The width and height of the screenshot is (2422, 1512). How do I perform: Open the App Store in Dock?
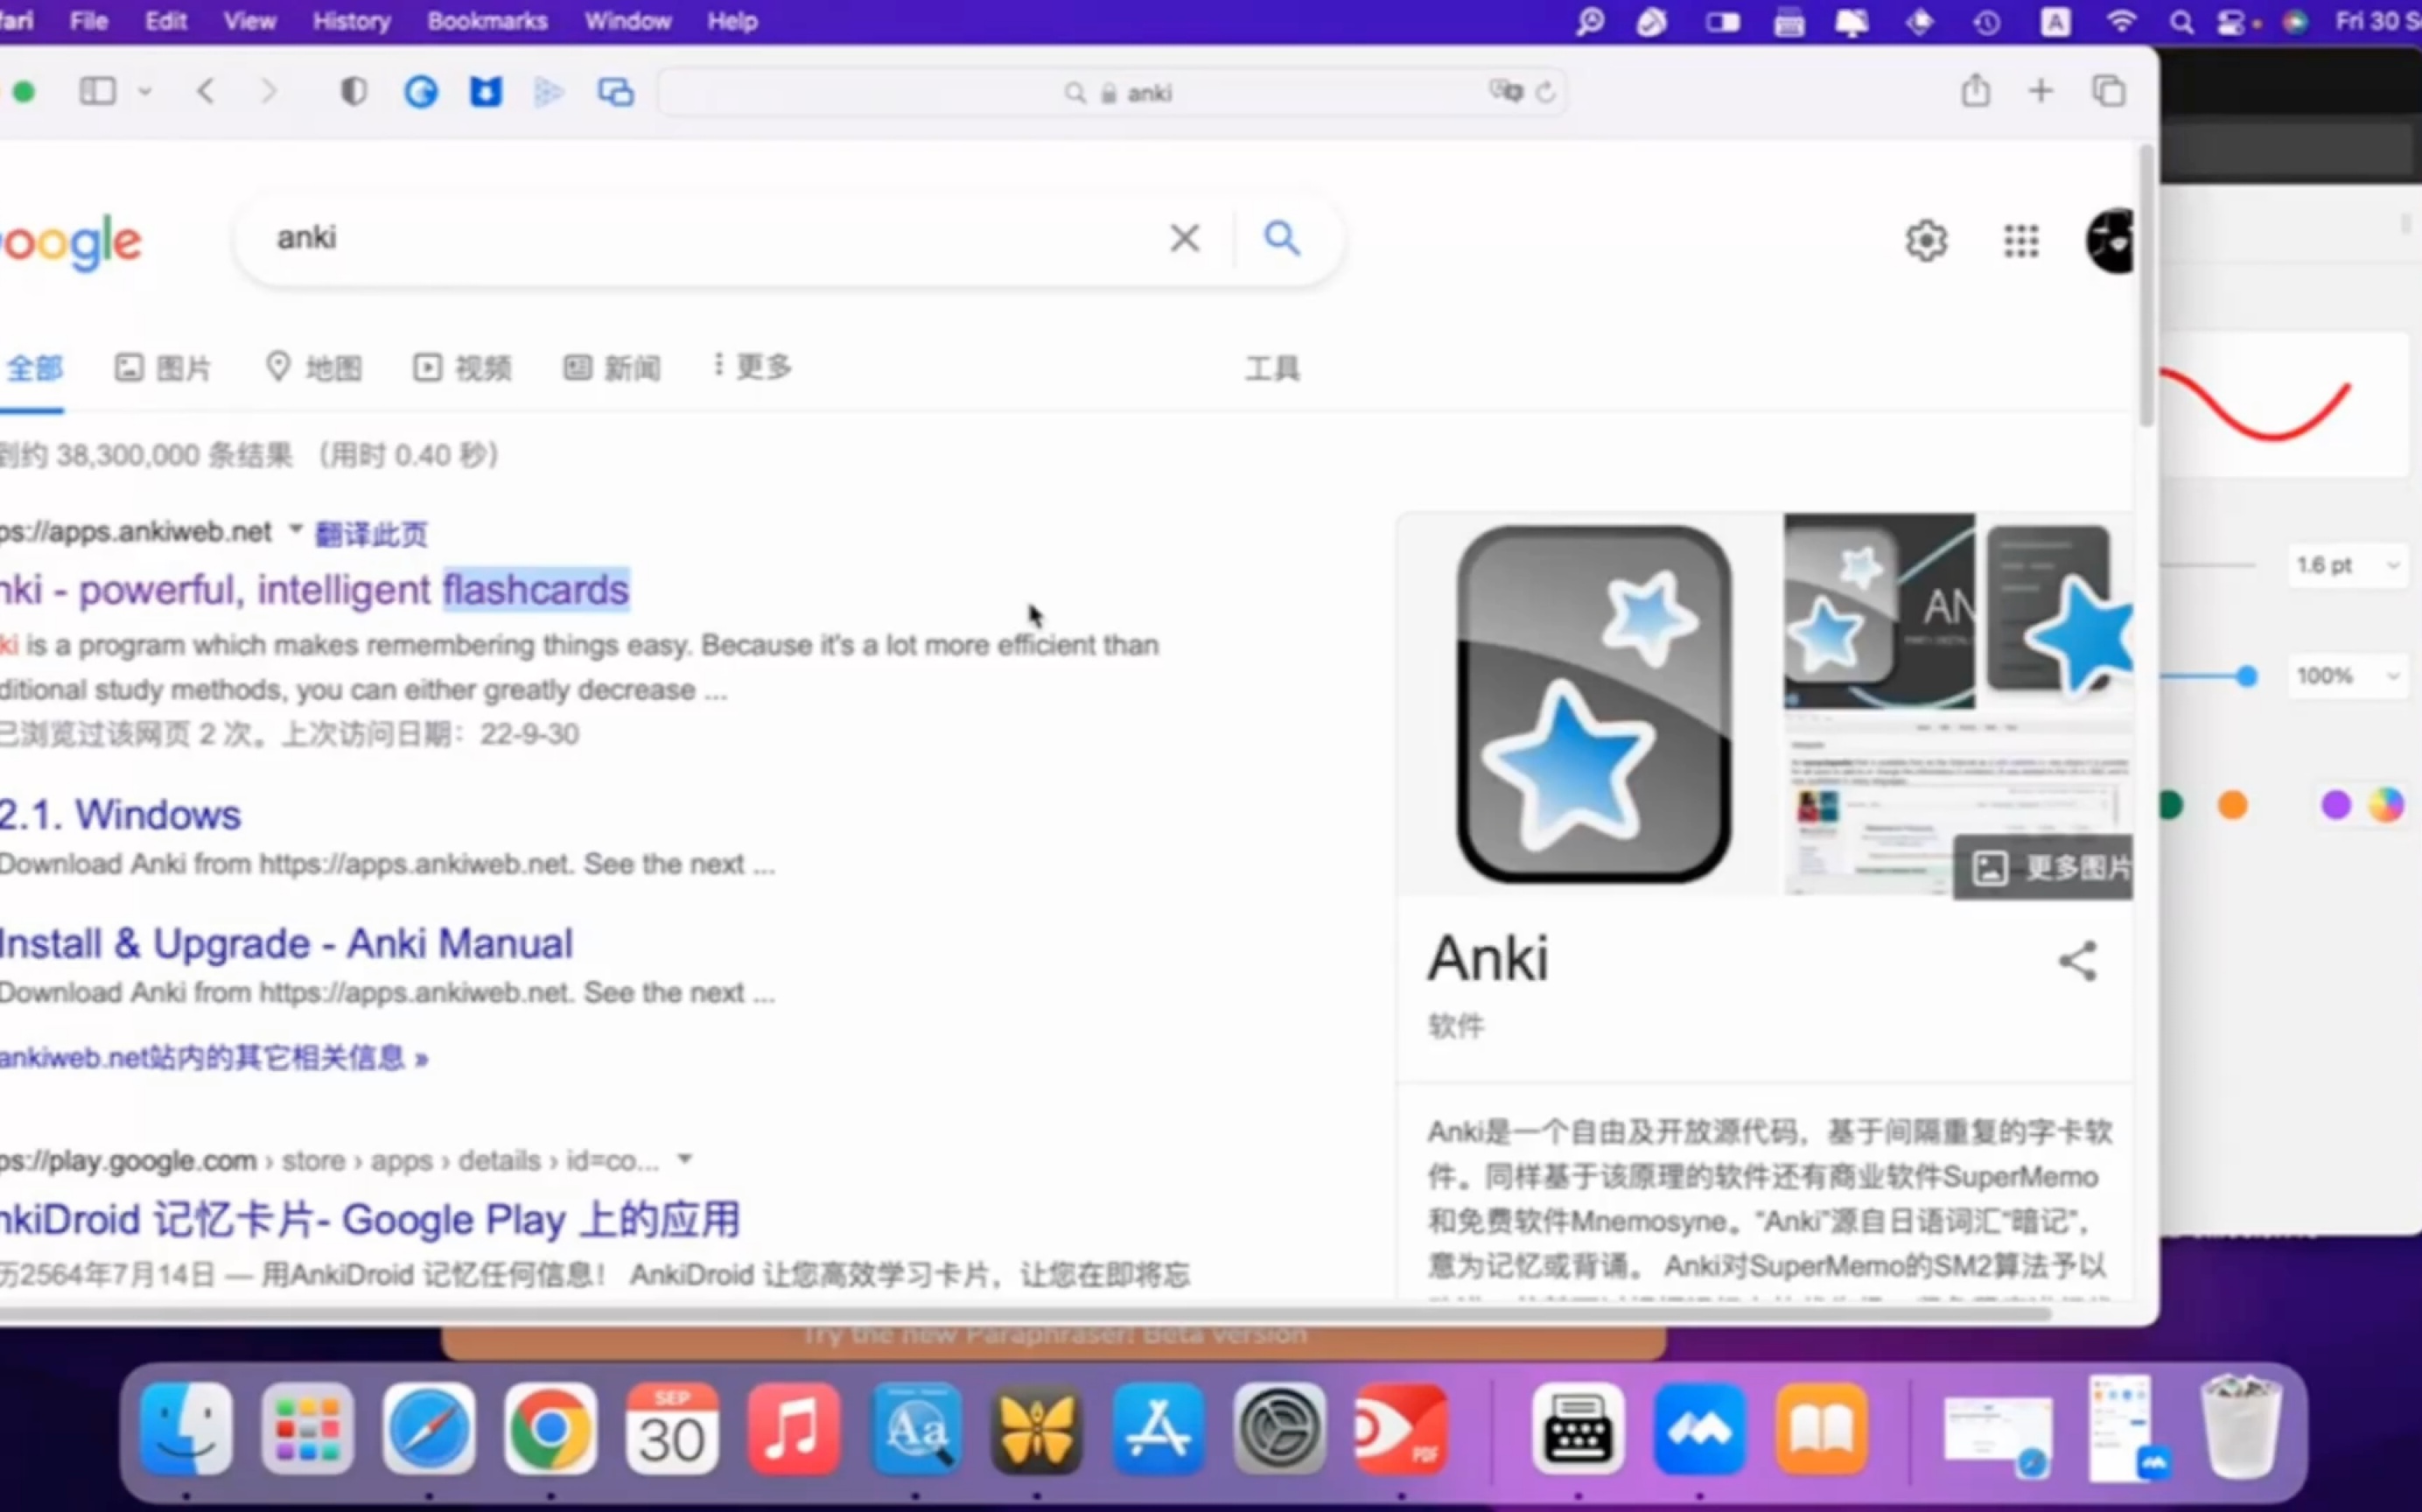pos(1158,1428)
